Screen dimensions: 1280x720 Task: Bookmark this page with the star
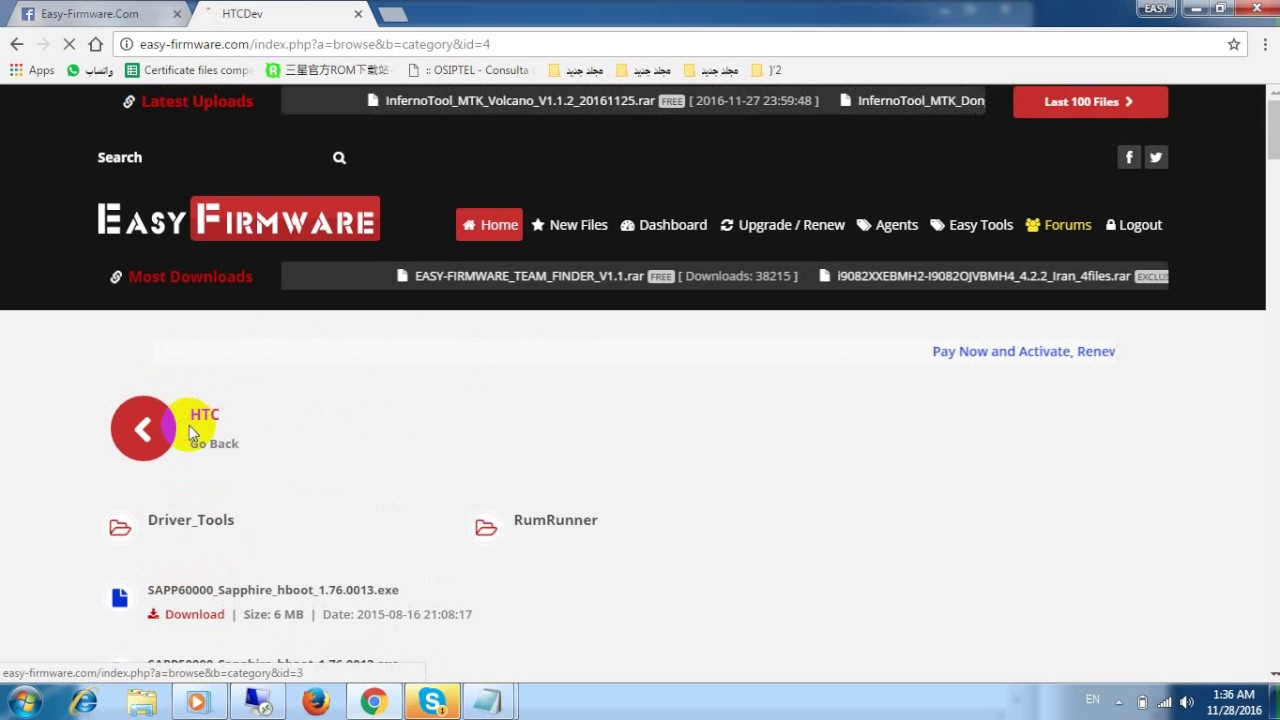point(1234,44)
